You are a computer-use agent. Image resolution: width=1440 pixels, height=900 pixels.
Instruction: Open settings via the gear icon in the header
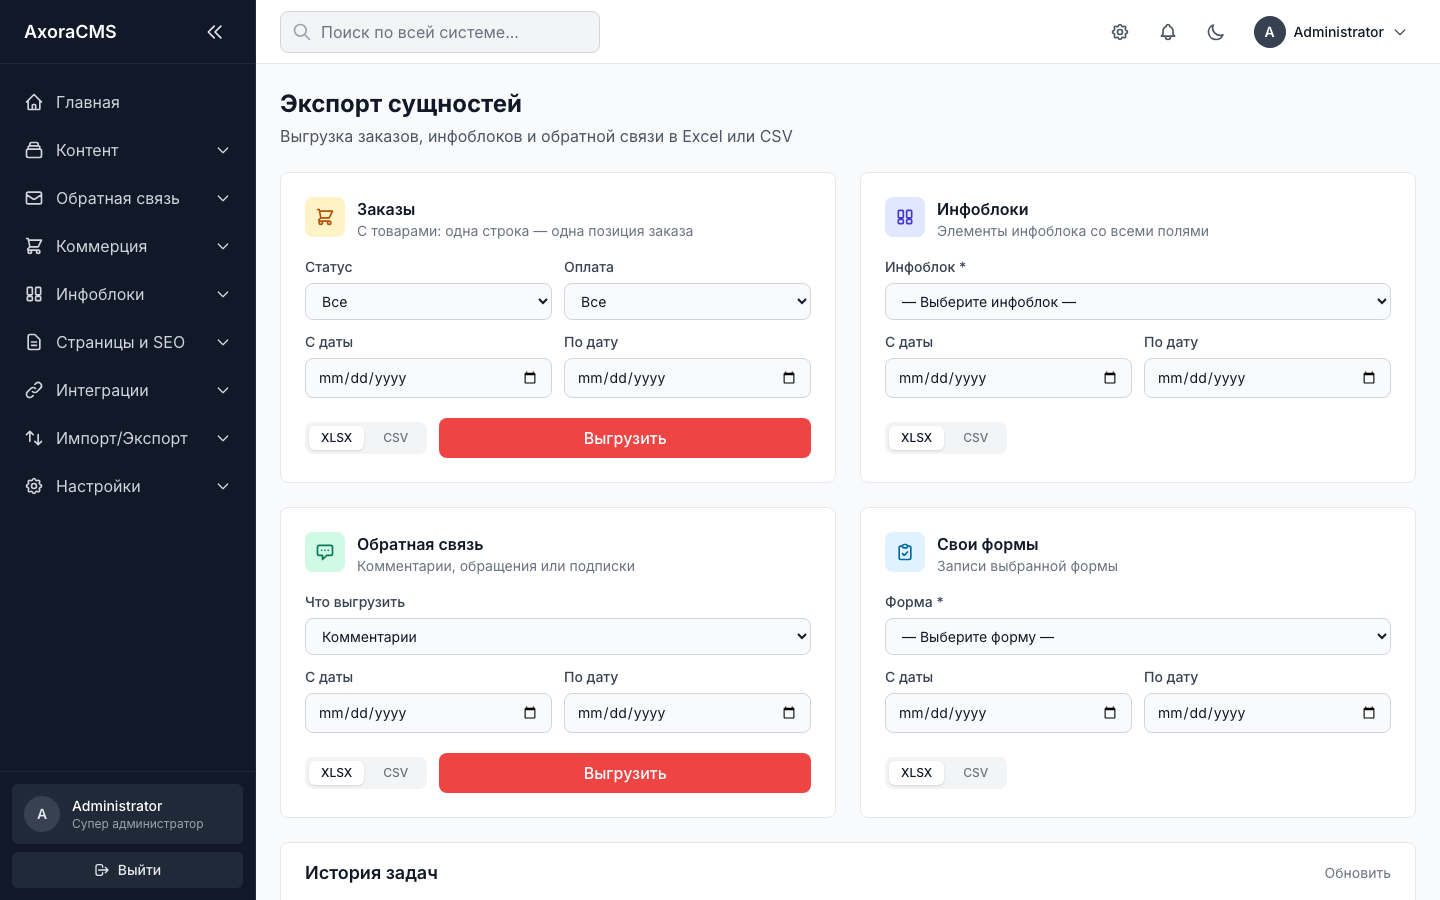[x=1120, y=32]
